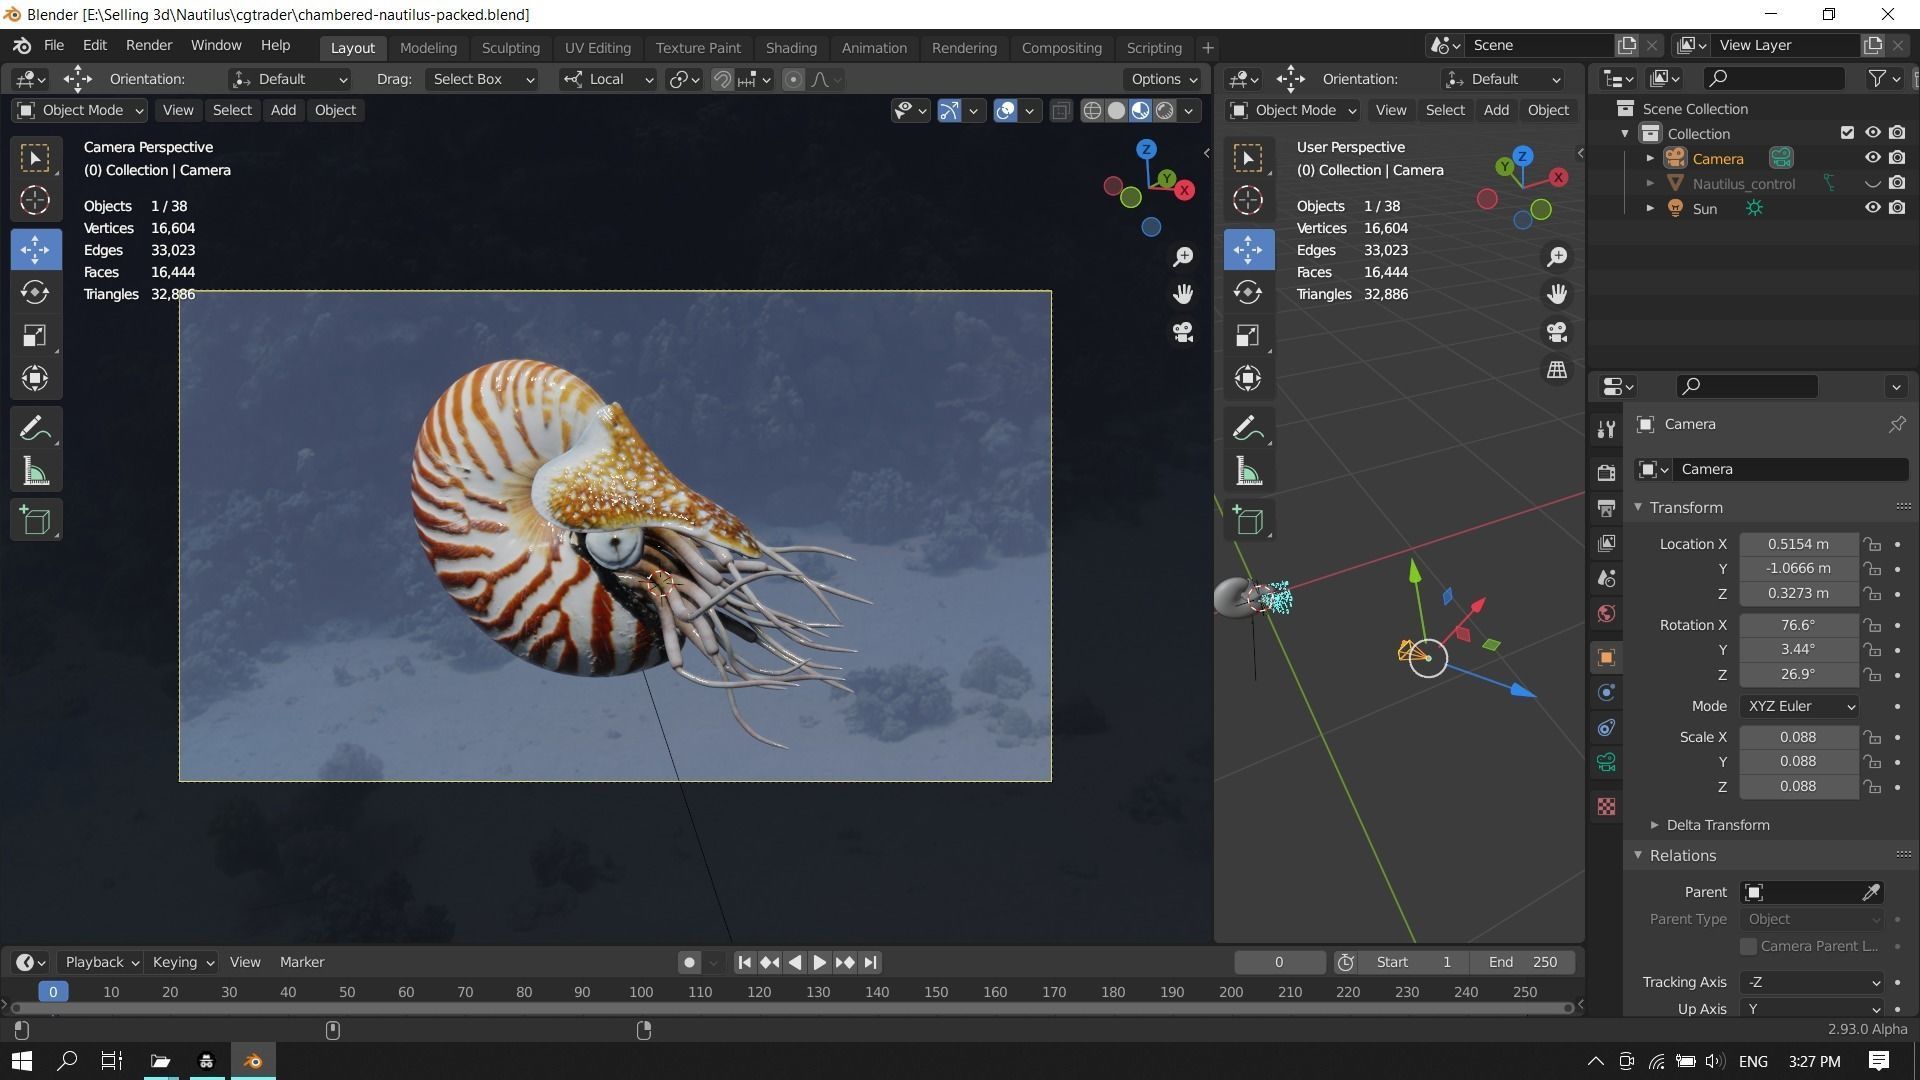1920x1080 pixels.
Task: Toggle Collection visibility eye icon
Action: click(x=1872, y=133)
